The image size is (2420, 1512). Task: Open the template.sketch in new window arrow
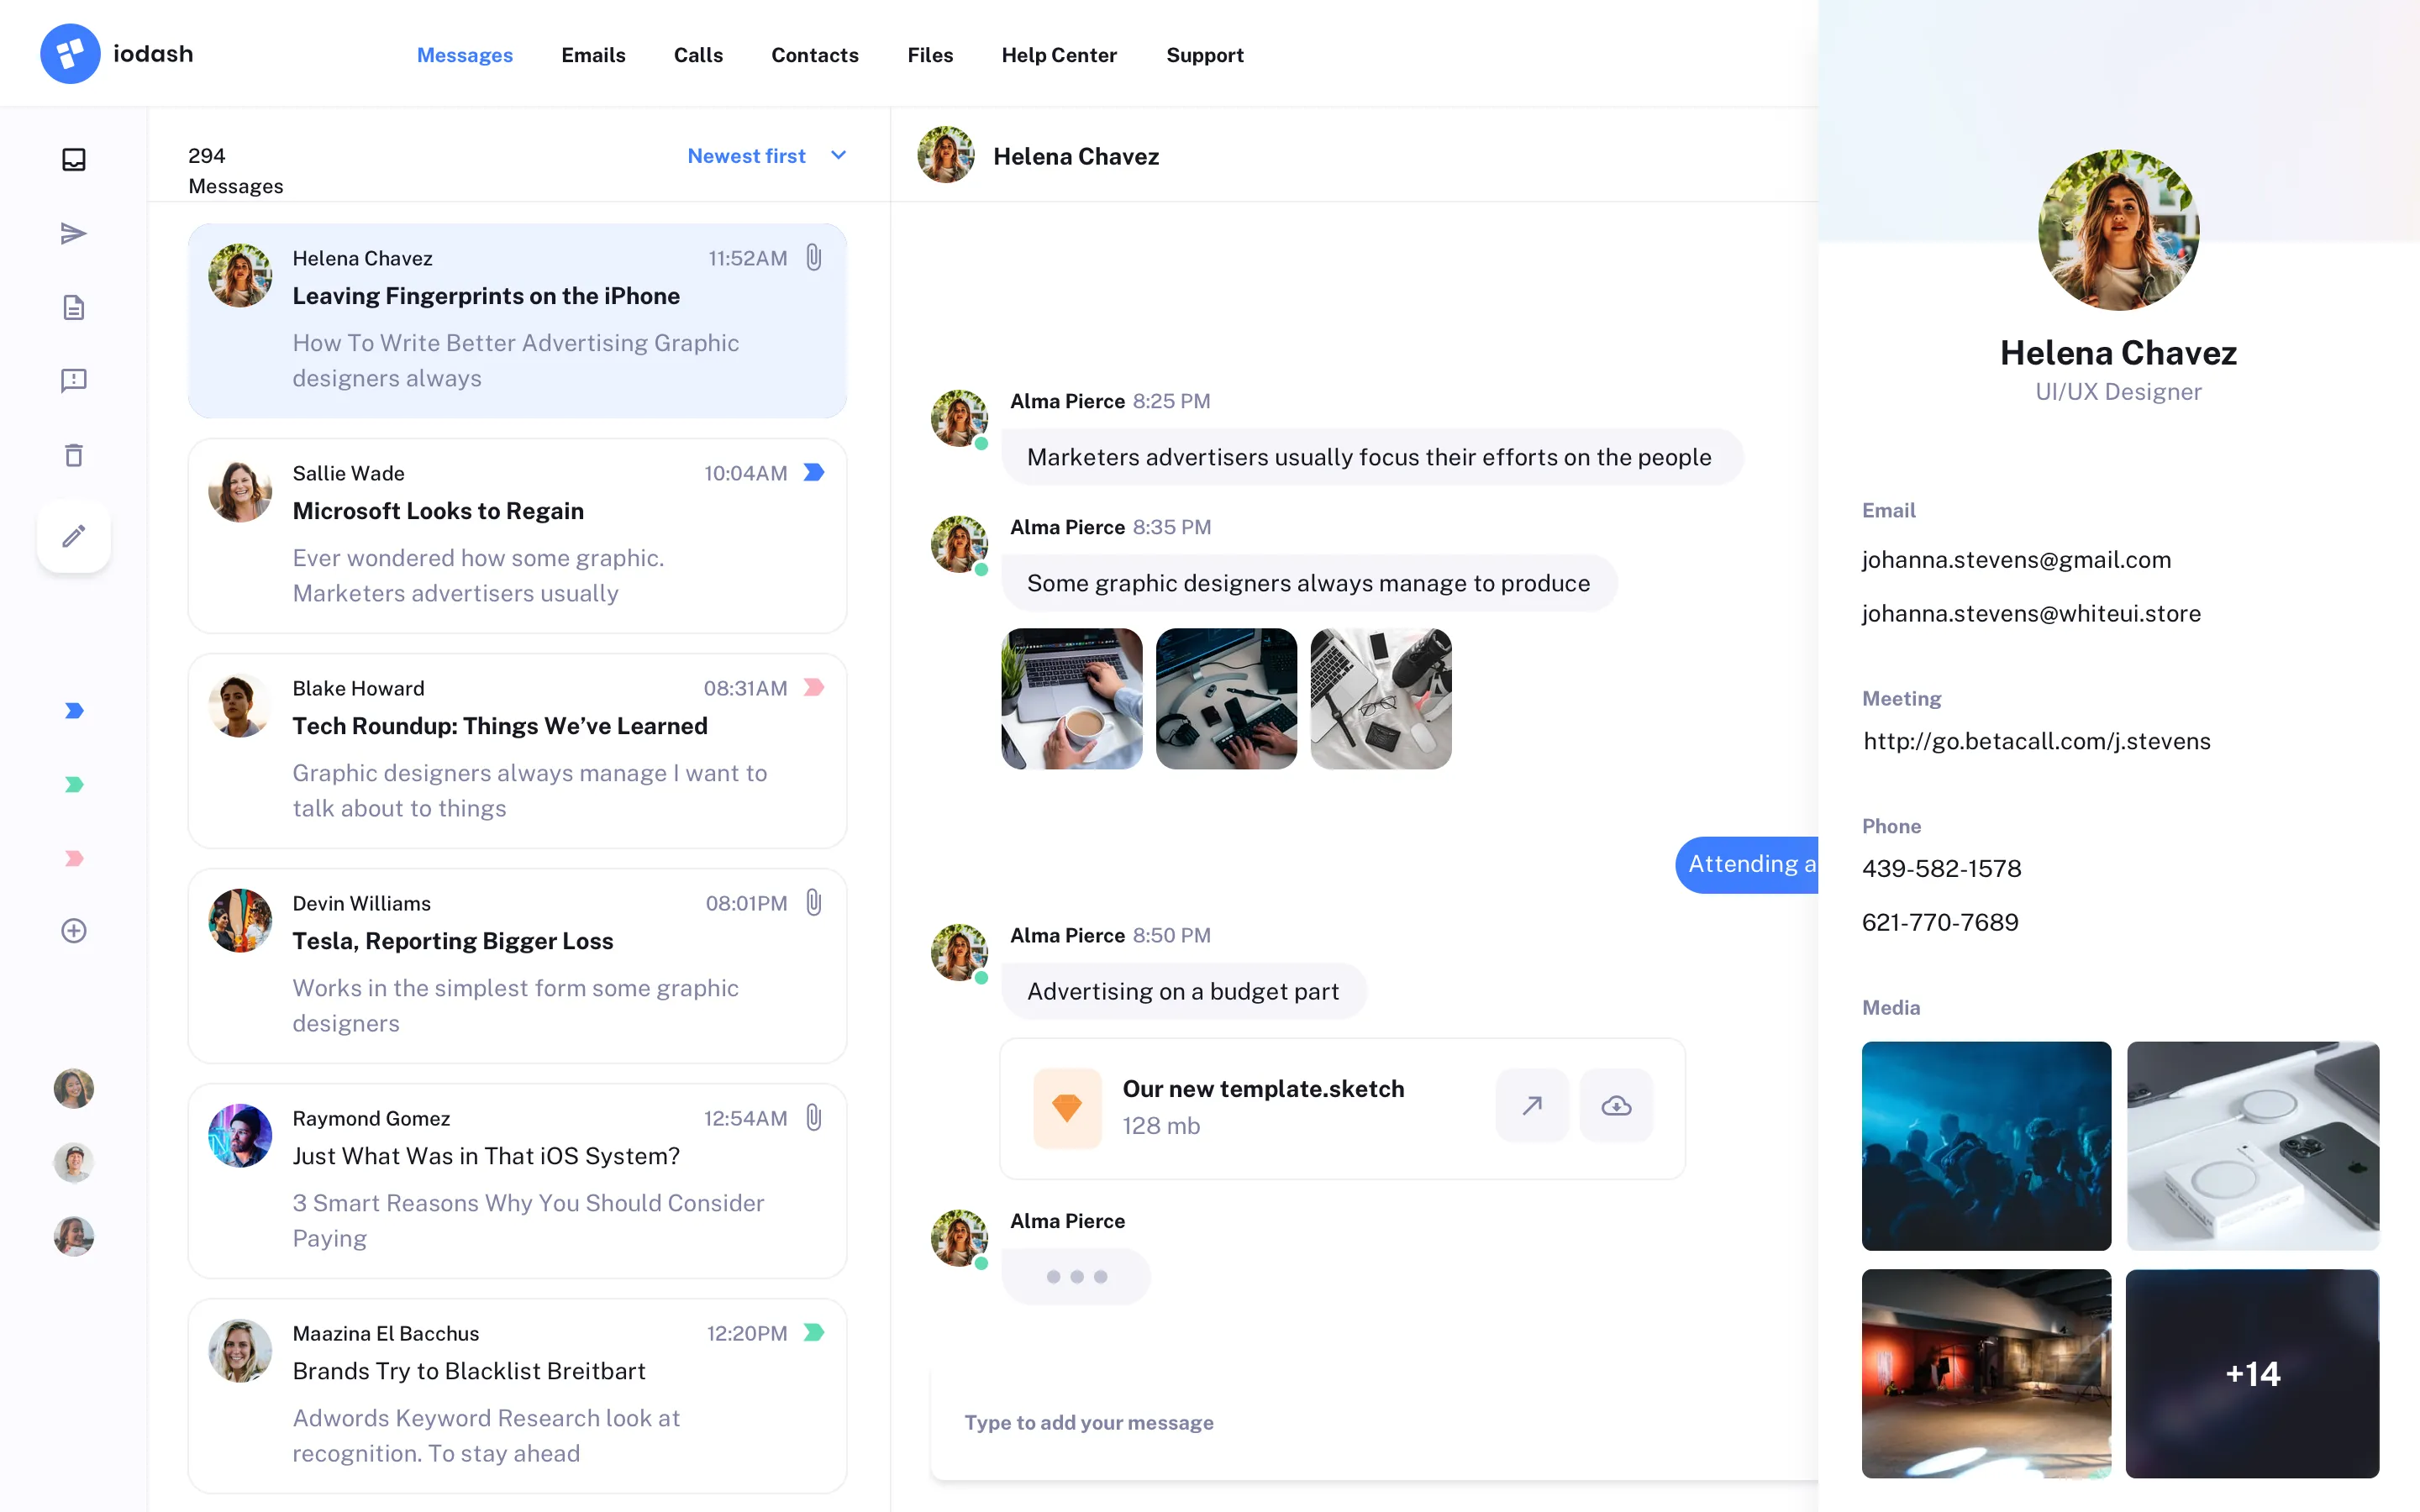[1531, 1105]
